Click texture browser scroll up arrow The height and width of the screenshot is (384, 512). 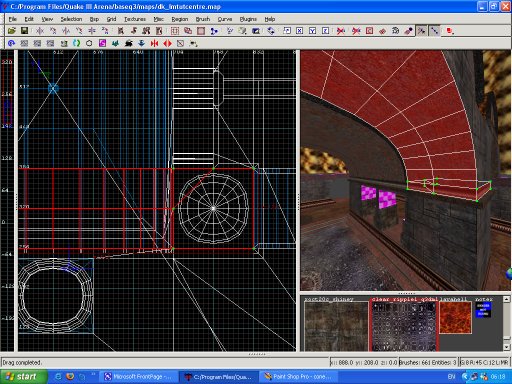coord(506,299)
